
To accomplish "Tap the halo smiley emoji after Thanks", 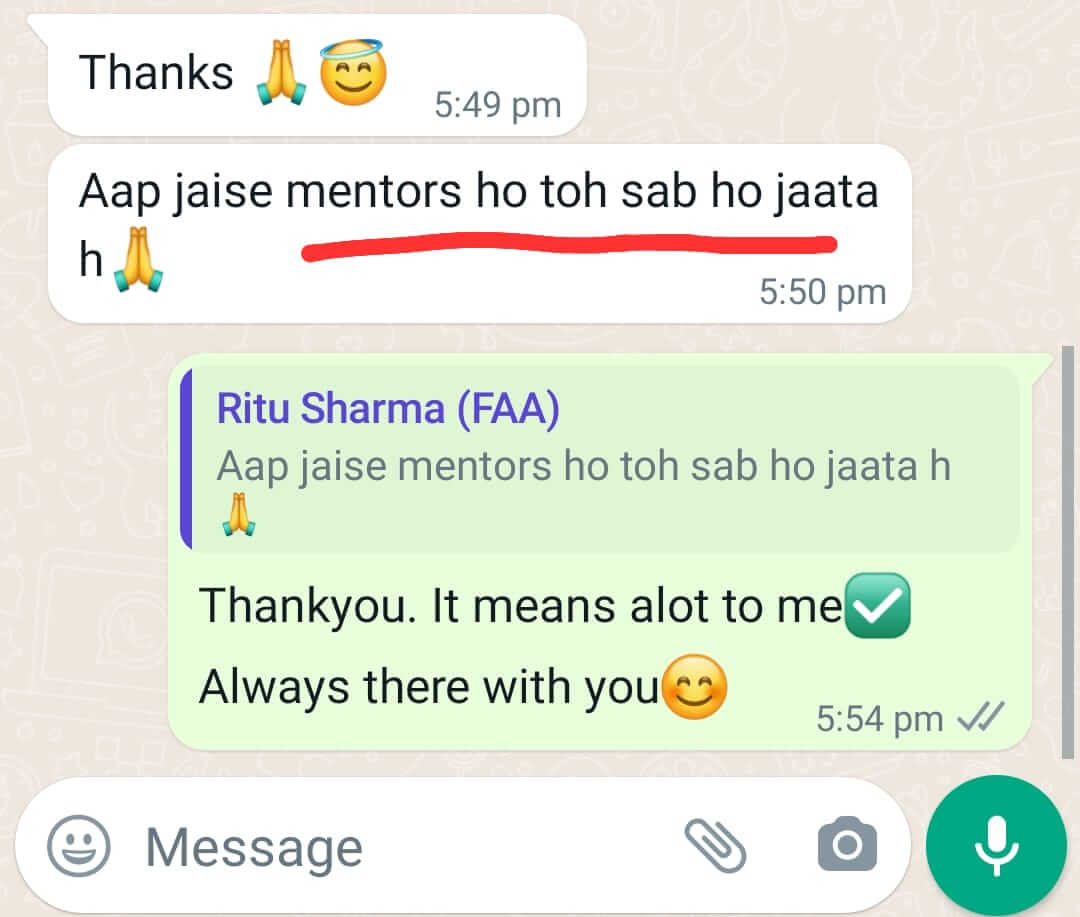I will (353, 72).
